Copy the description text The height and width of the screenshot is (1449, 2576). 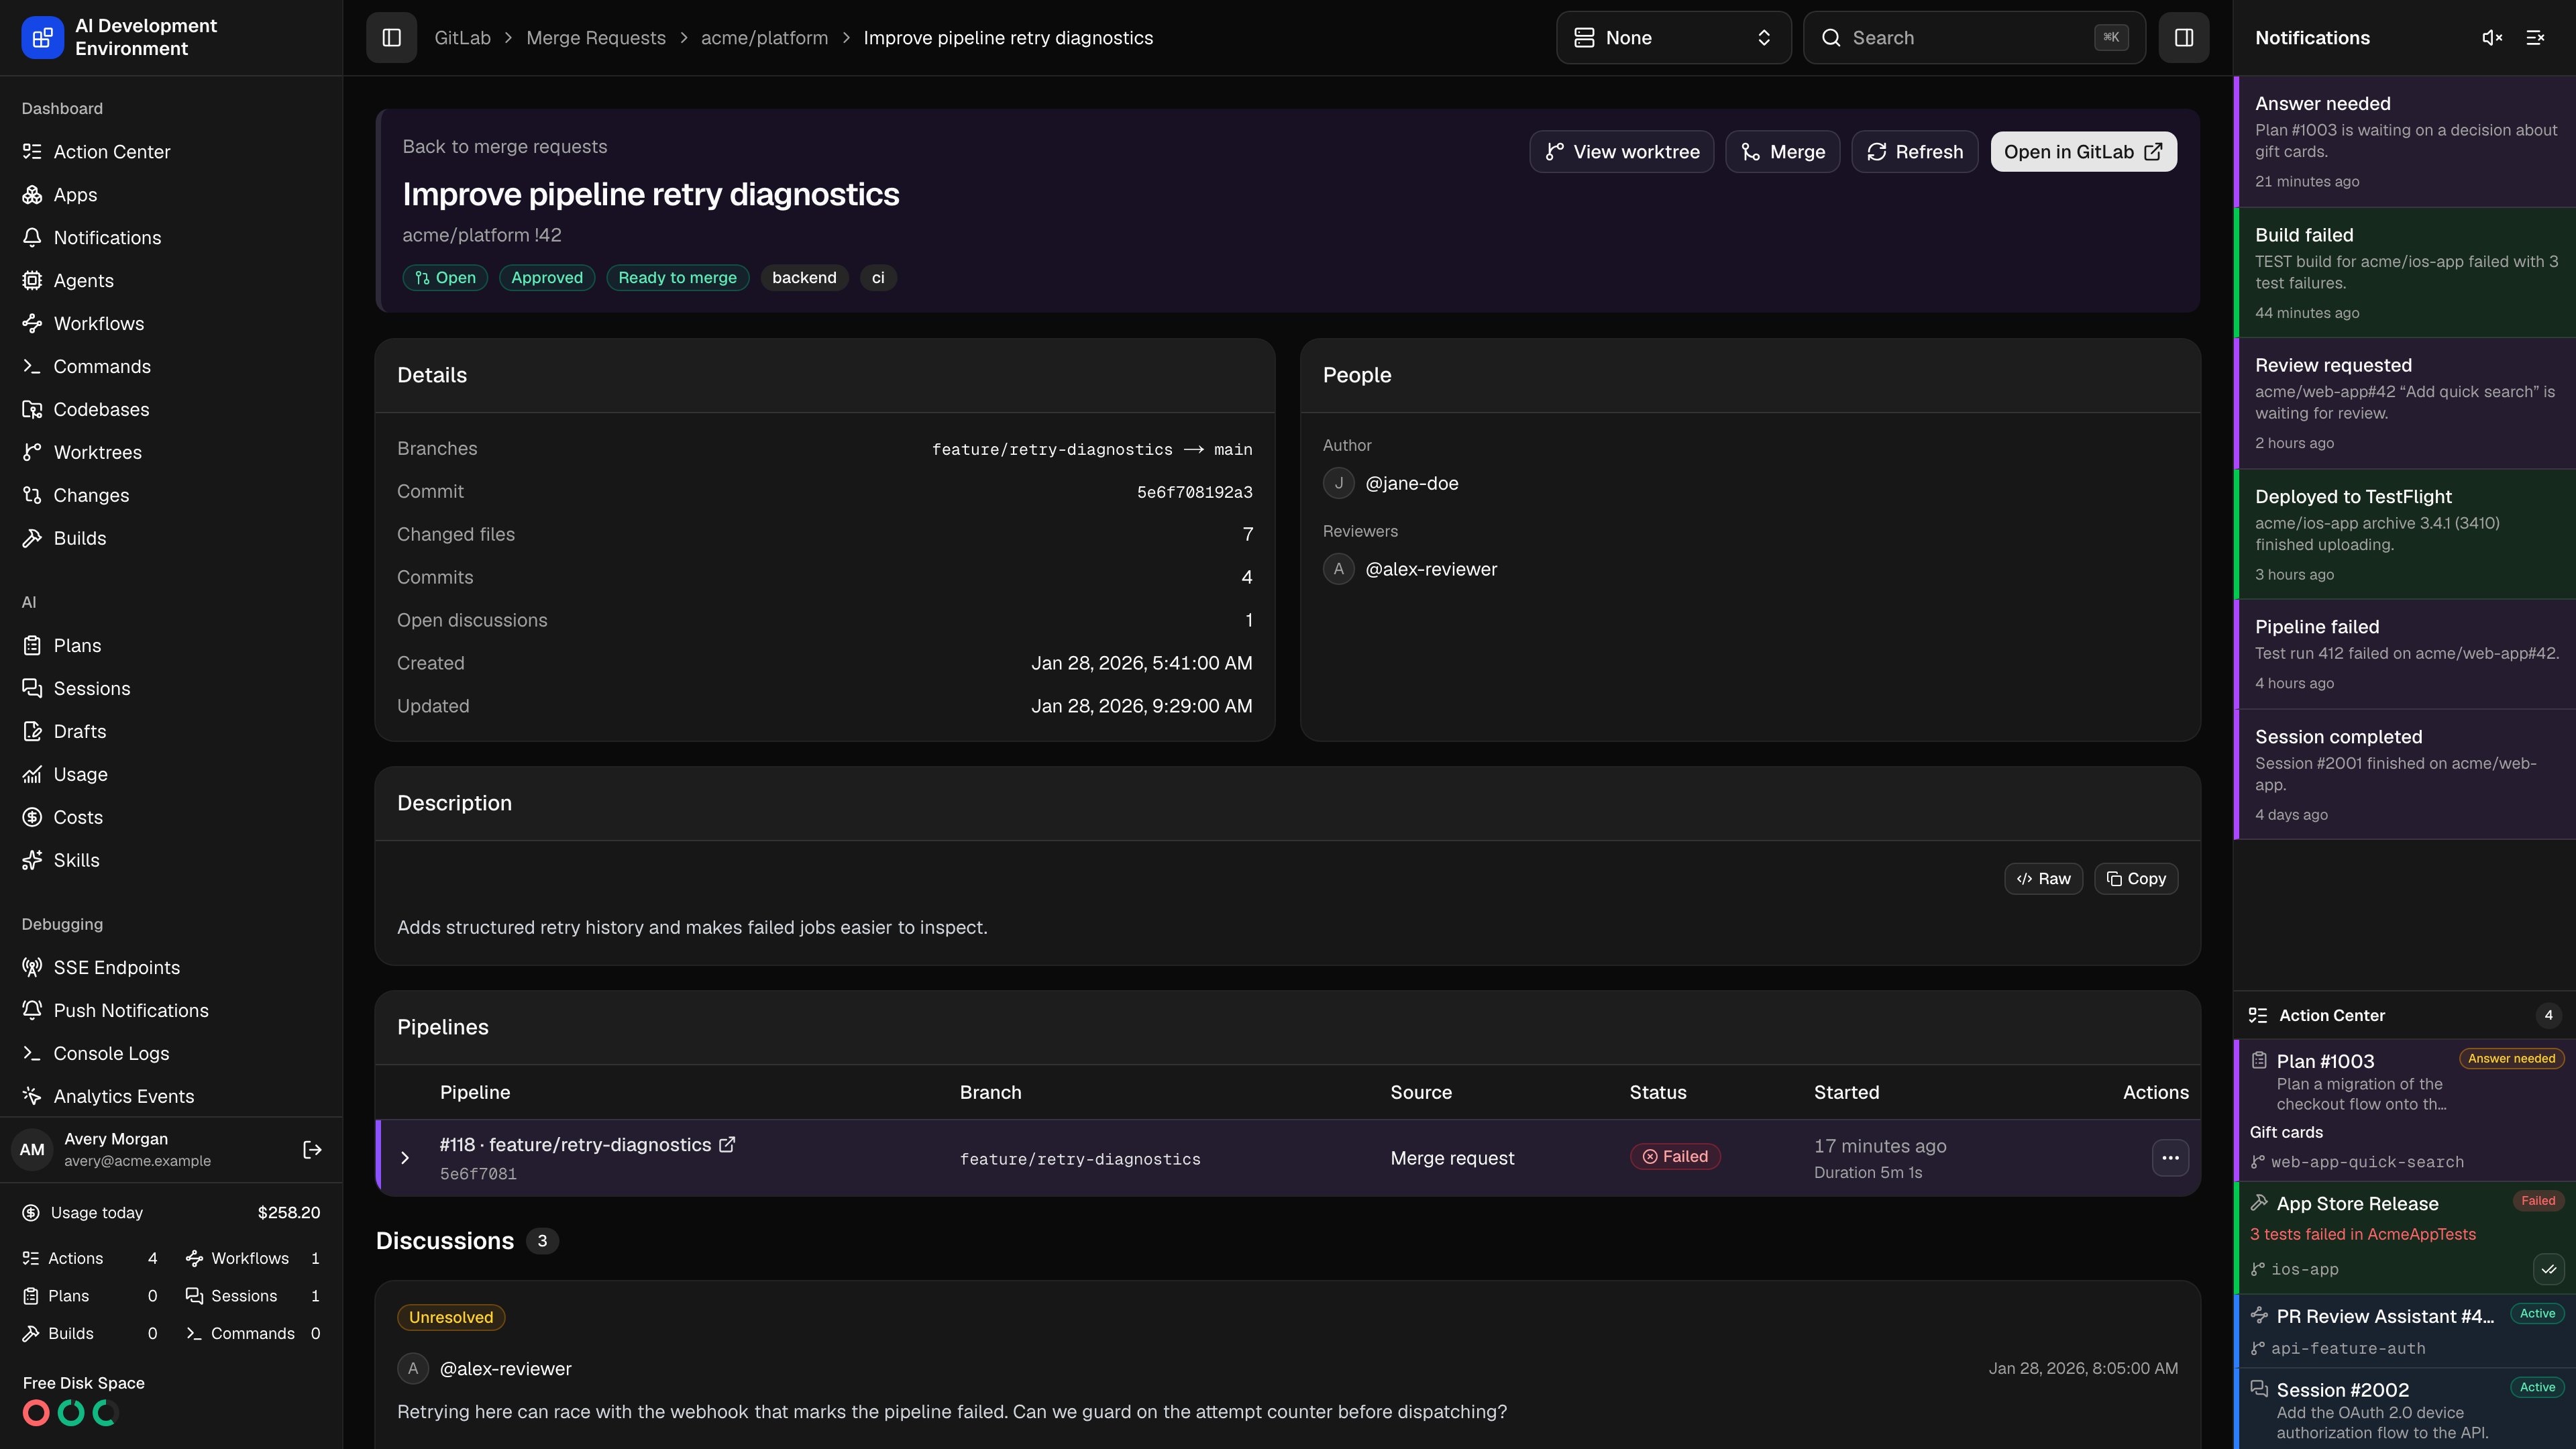tap(2136, 879)
